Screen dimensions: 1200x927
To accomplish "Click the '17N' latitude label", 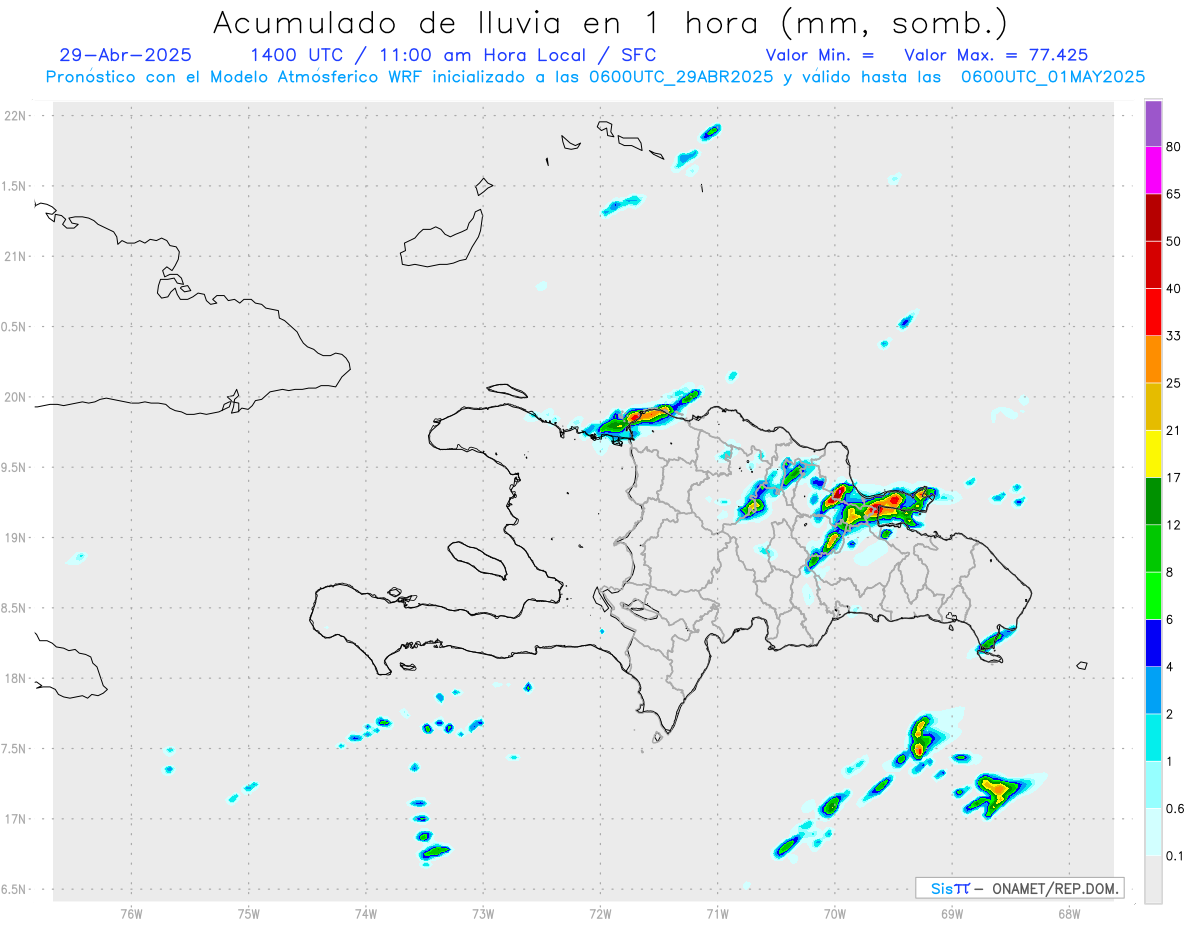I will (x=16, y=819).
